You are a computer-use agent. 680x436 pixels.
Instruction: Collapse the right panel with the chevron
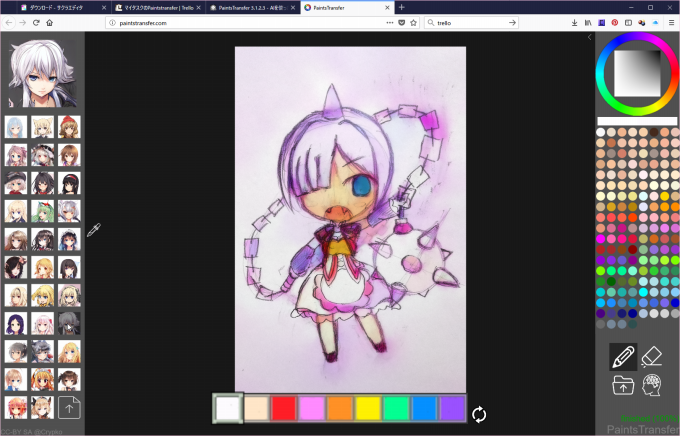click(x=589, y=37)
